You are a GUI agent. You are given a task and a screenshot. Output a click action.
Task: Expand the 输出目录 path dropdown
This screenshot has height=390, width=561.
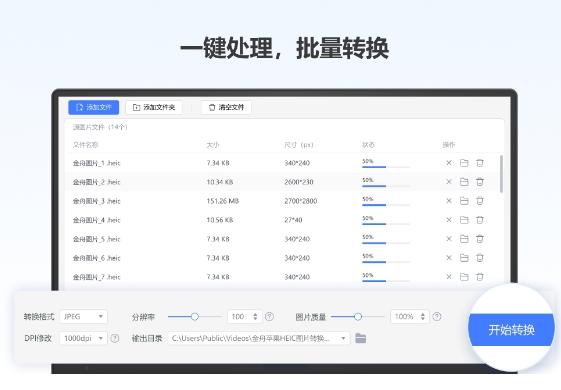[x=343, y=338]
